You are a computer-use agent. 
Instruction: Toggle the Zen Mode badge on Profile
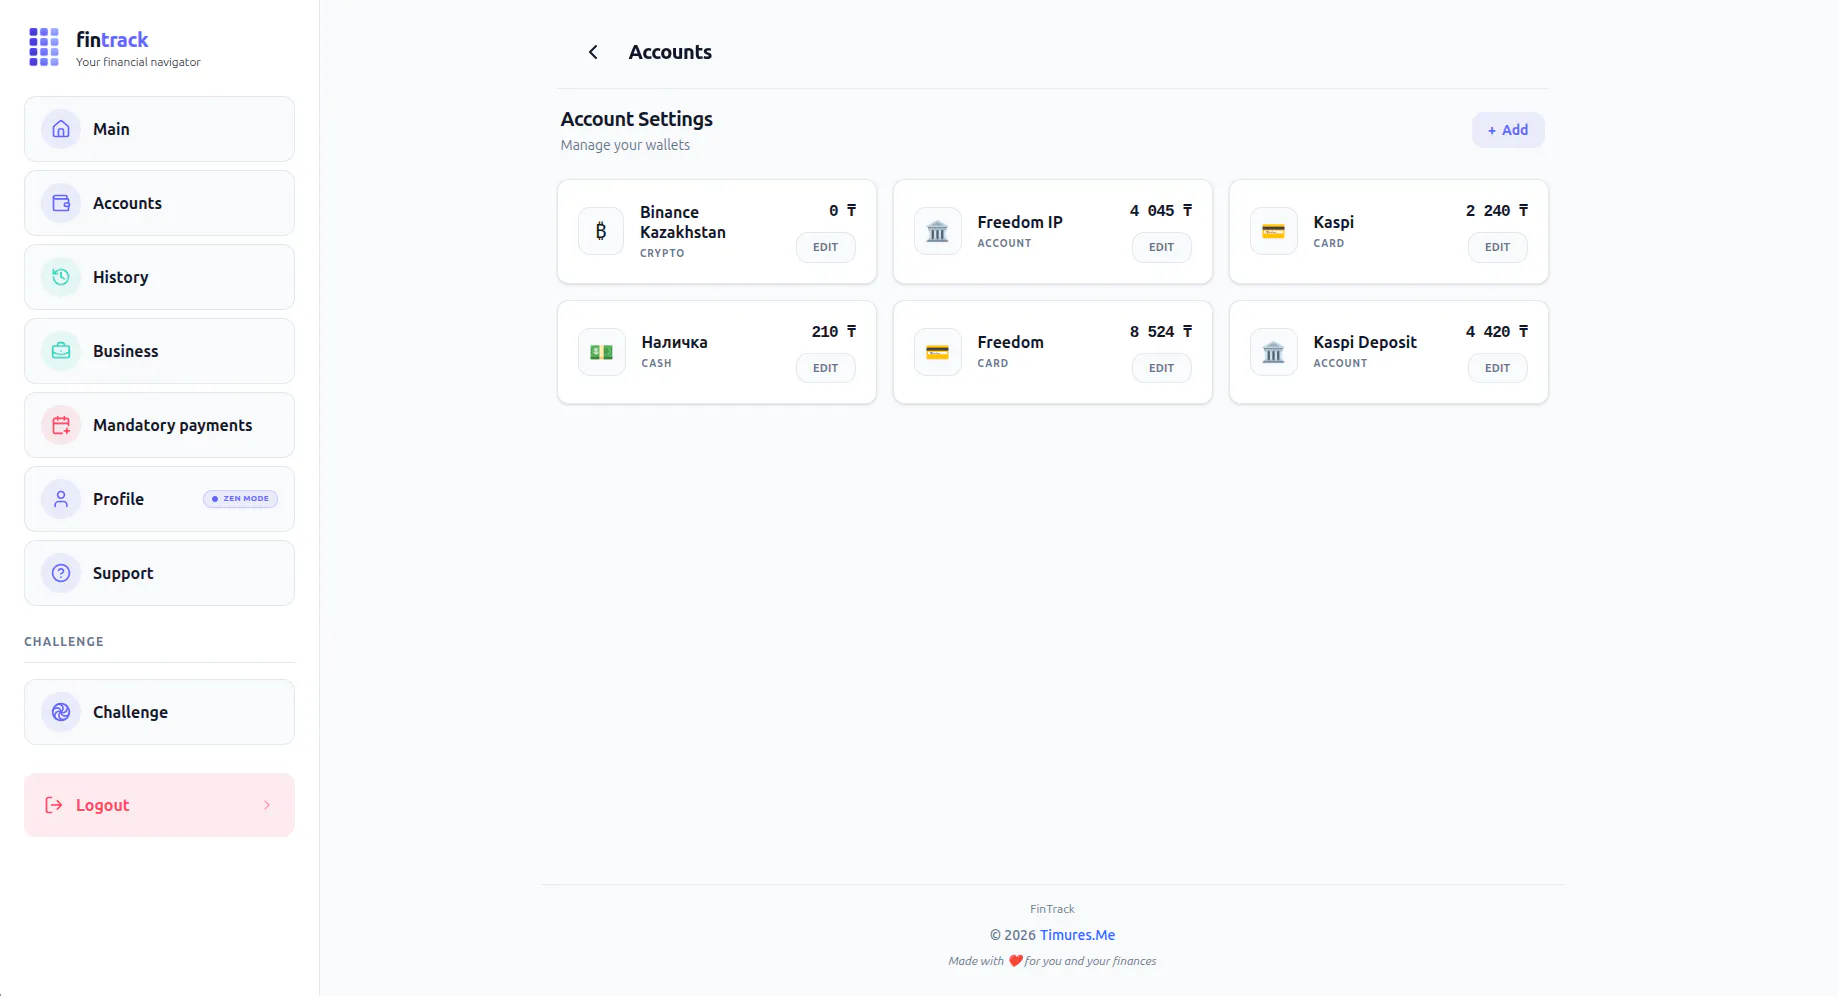point(240,499)
